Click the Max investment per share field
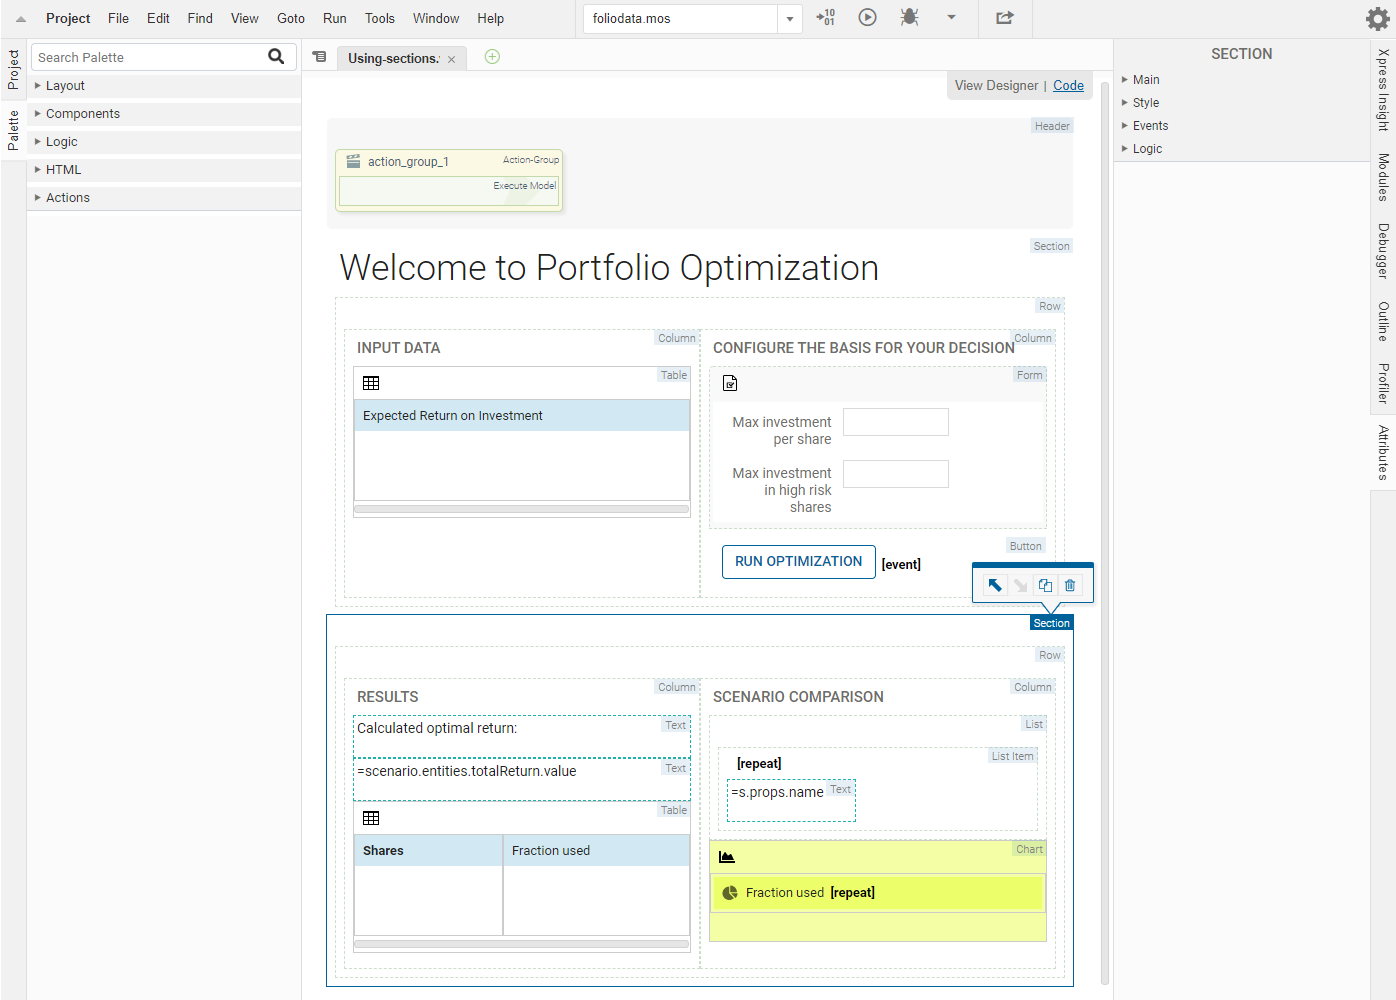Screen dimensions: 1396x1000 point(895,422)
